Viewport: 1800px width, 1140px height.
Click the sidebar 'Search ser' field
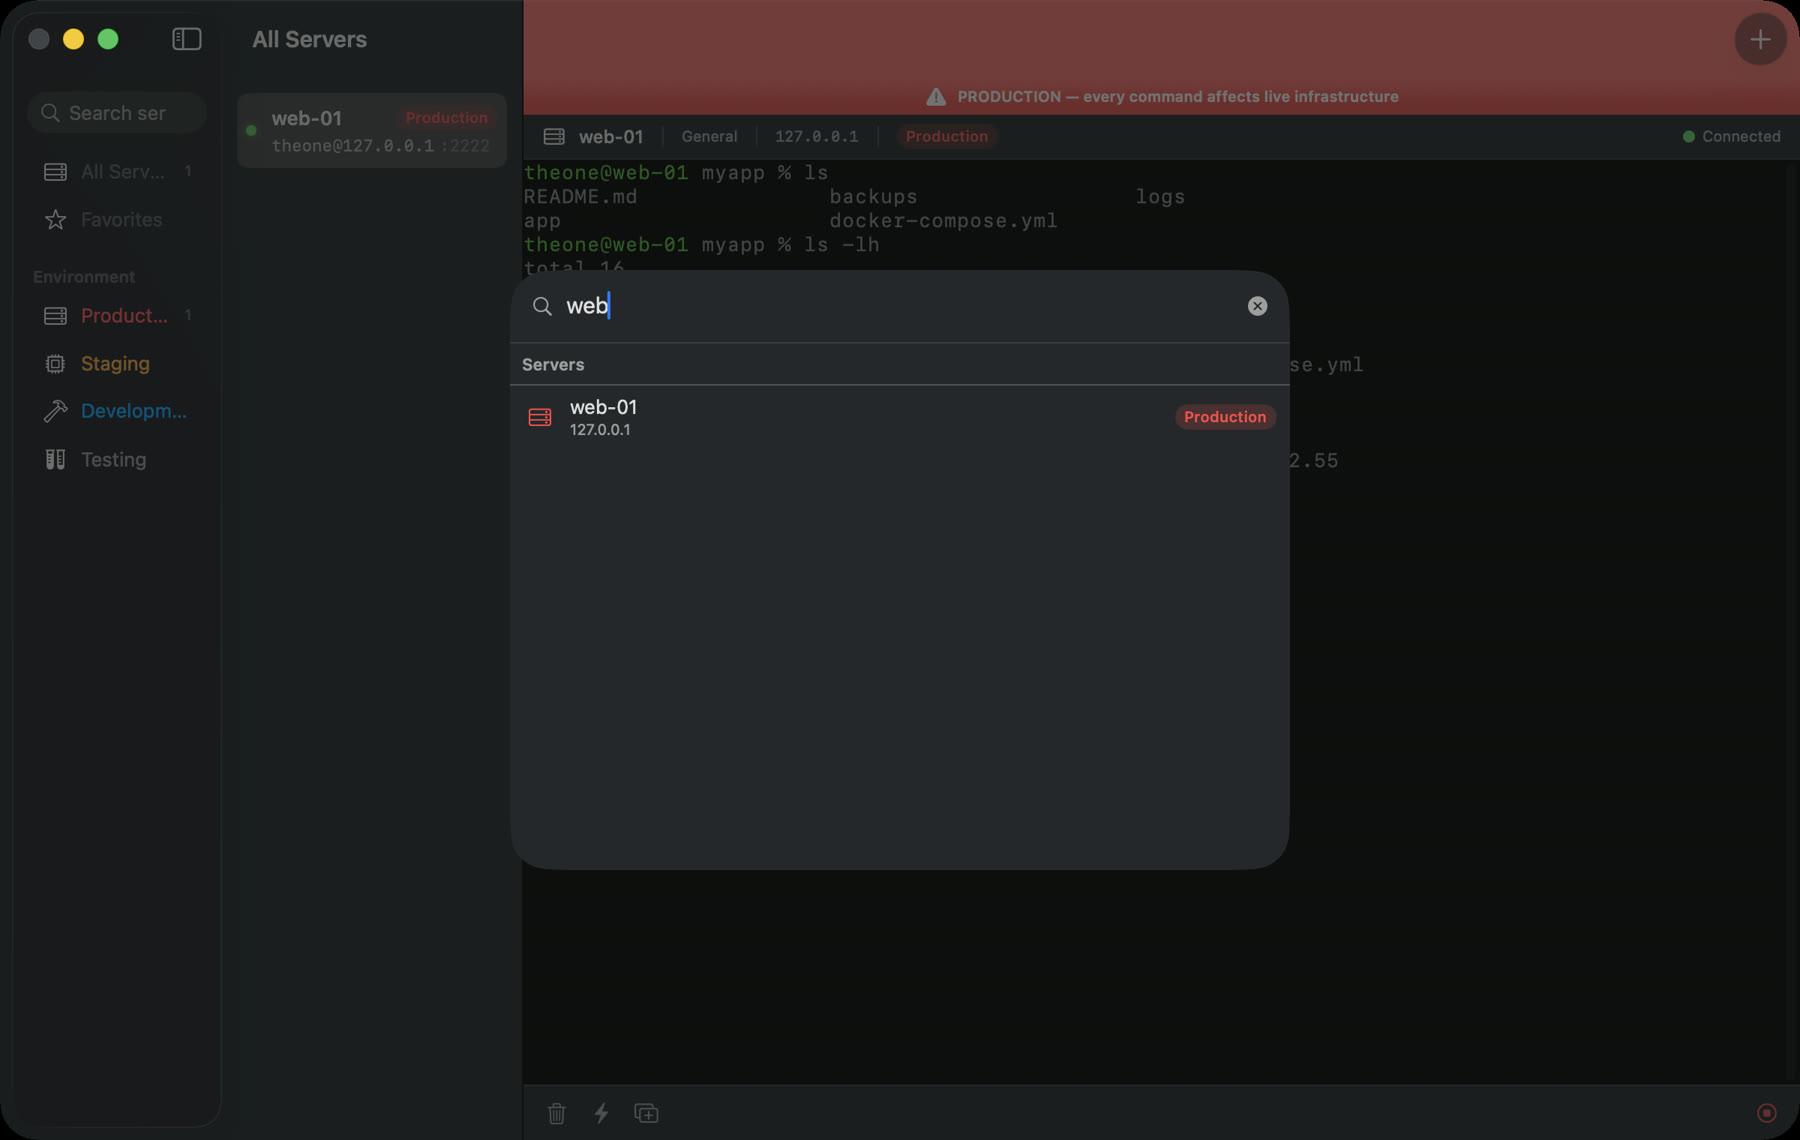click(x=117, y=113)
